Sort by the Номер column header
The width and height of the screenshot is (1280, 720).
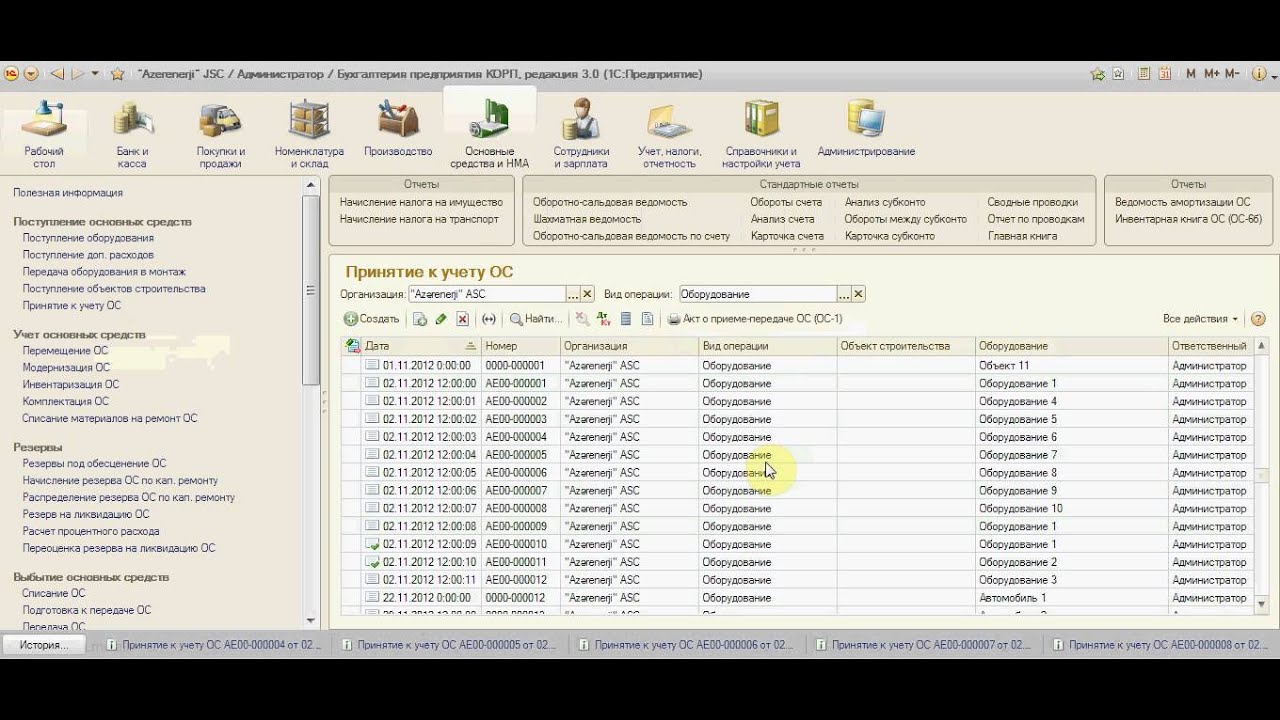520,346
